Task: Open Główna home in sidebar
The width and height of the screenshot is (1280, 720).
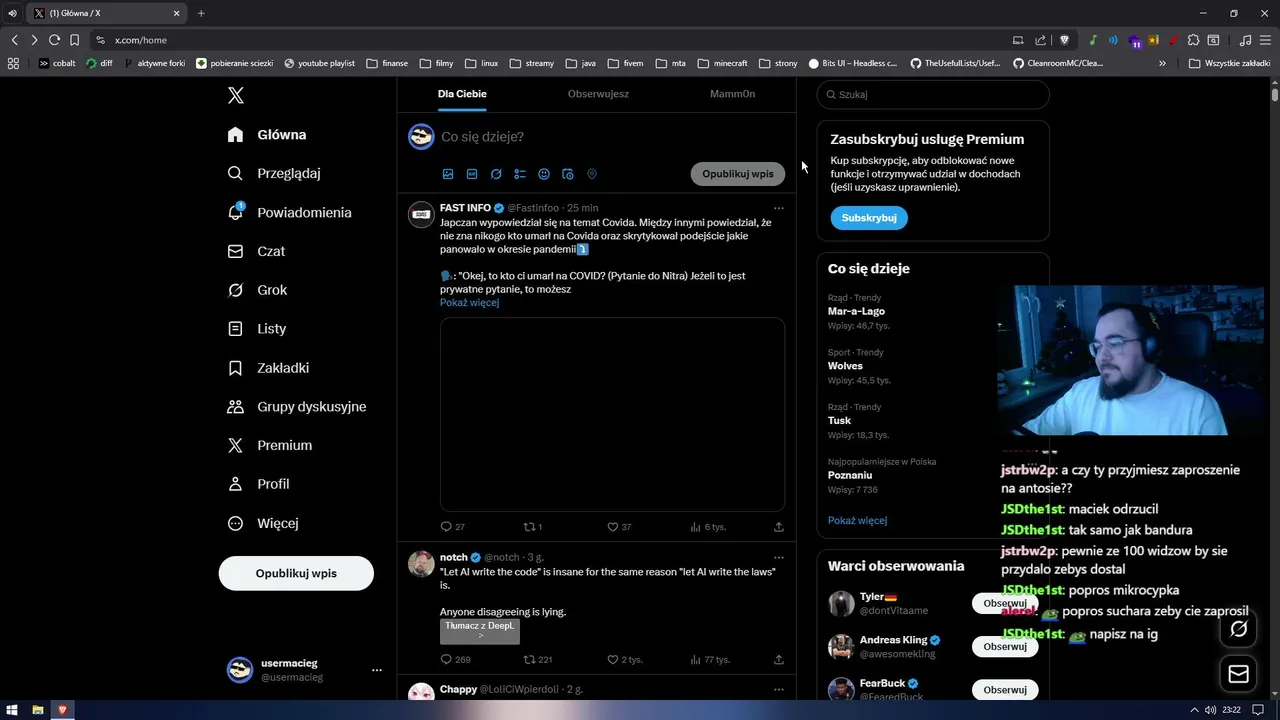Action: pyautogui.click(x=267, y=135)
